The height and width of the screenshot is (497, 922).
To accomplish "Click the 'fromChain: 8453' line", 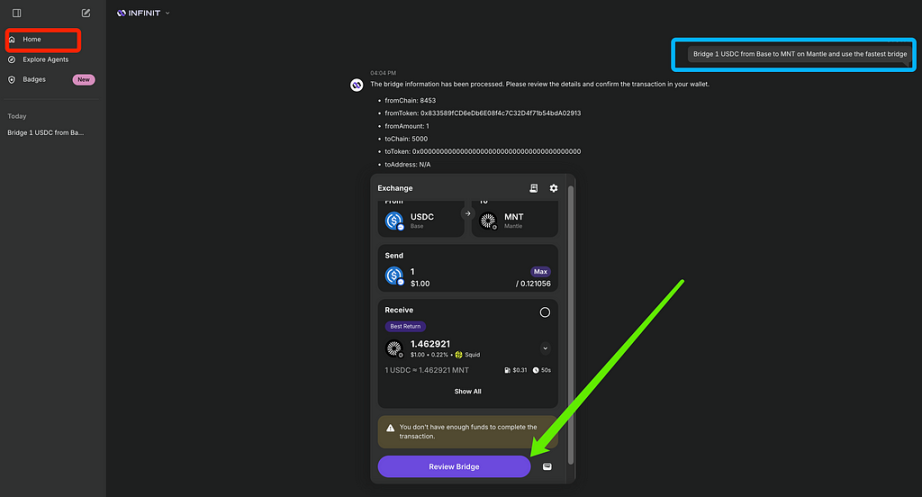I will point(410,101).
